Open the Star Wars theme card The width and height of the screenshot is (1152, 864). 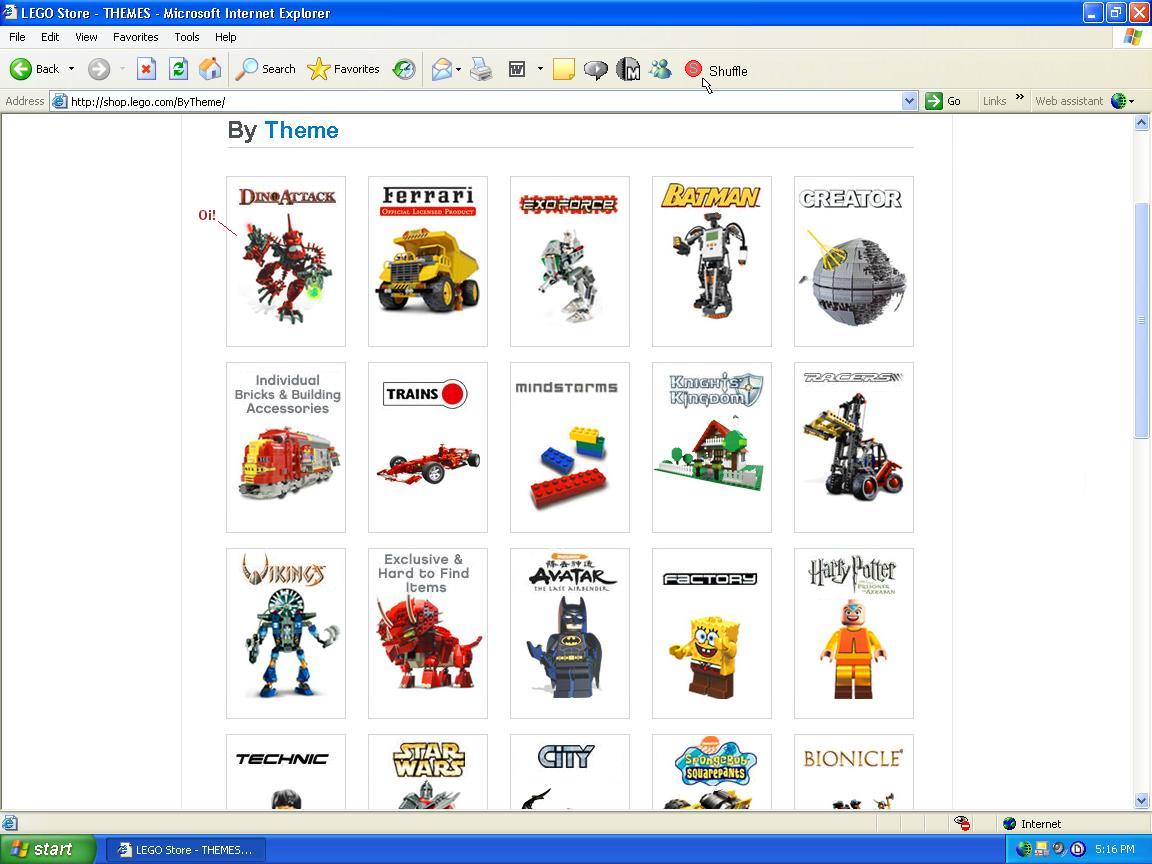click(428, 772)
